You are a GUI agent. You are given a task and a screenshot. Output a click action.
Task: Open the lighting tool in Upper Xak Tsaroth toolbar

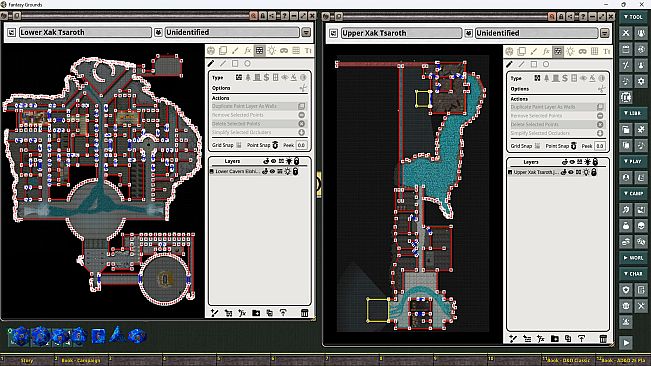pos(570,51)
